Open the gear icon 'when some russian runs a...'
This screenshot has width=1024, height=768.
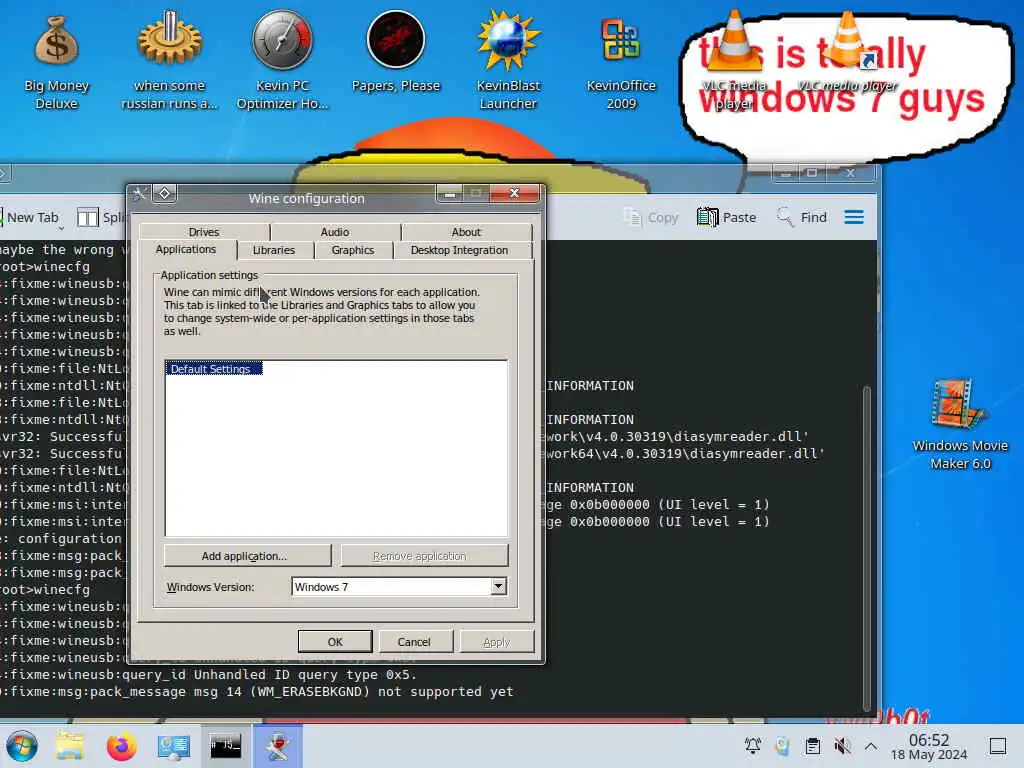169,60
